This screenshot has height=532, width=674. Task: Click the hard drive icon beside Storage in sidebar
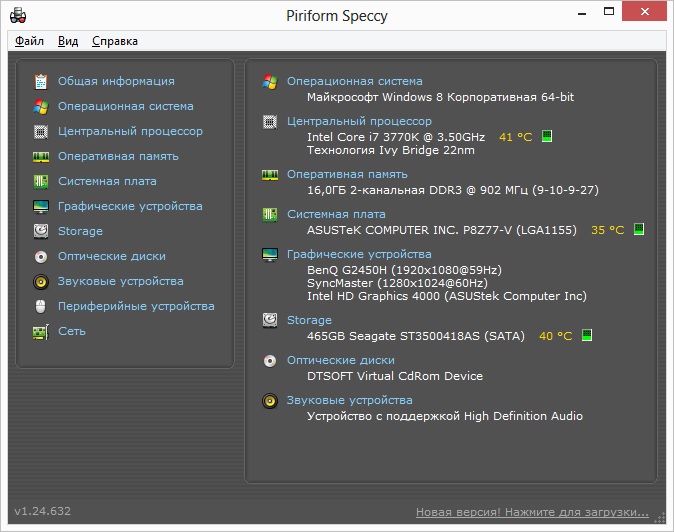pos(41,231)
